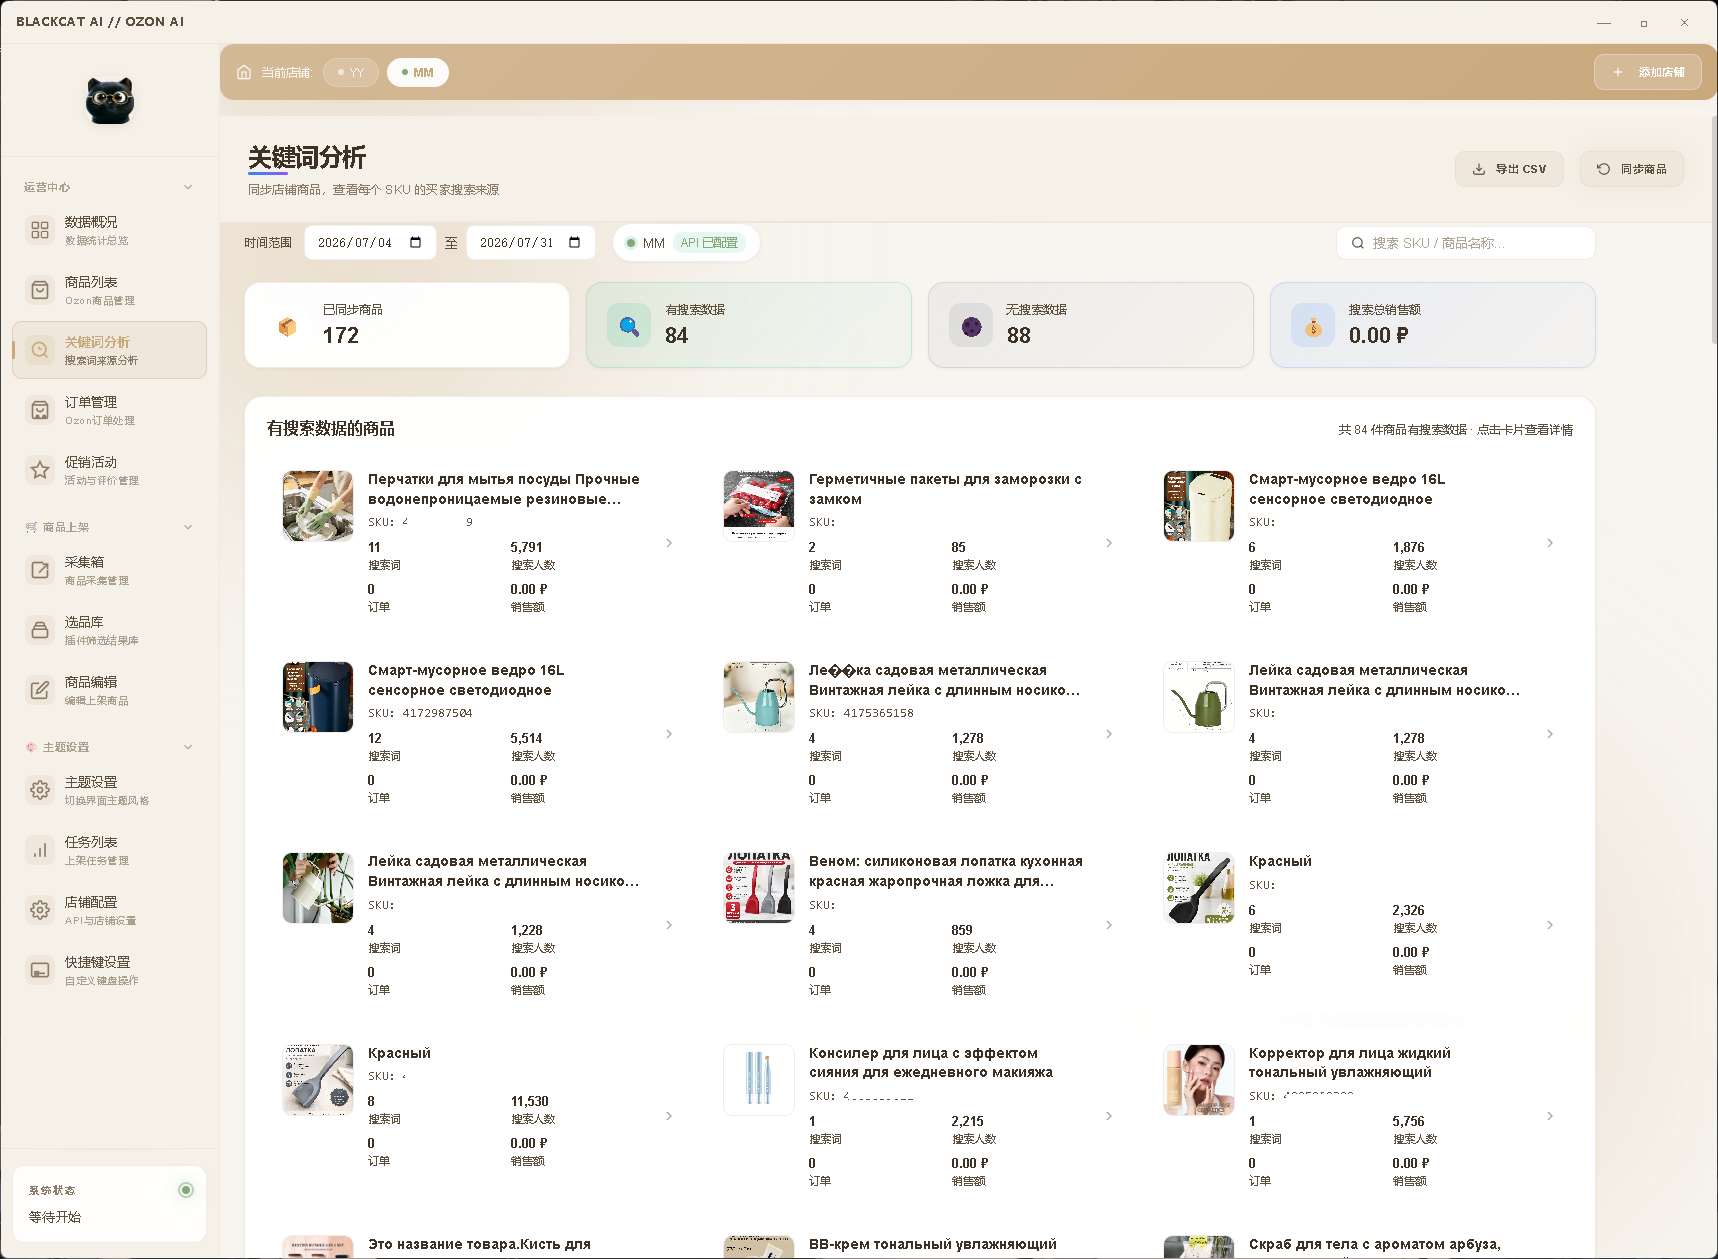Click the 系统状态 green indicator
1718x1259 pixels.
pyautogui.click(x=186, y=1190)
